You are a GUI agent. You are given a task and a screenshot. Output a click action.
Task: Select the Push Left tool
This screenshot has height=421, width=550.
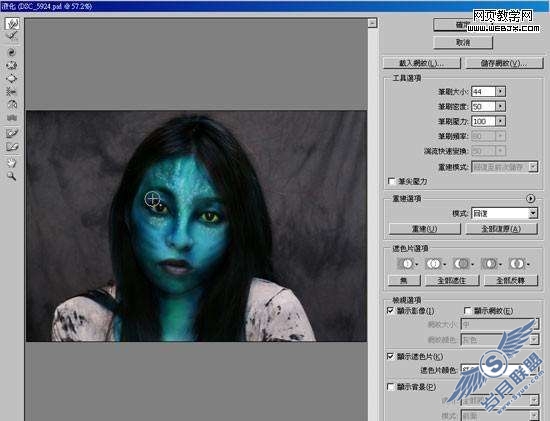(12, 92)
